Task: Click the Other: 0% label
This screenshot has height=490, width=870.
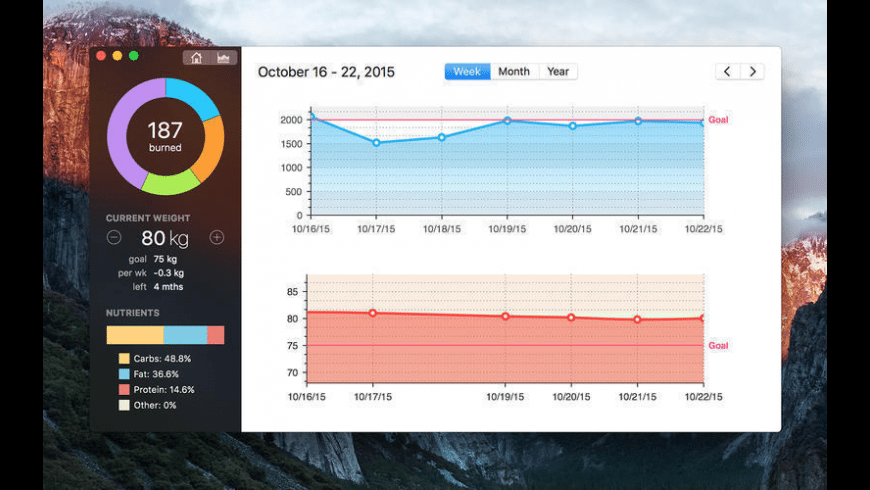Action: (155, 405)
